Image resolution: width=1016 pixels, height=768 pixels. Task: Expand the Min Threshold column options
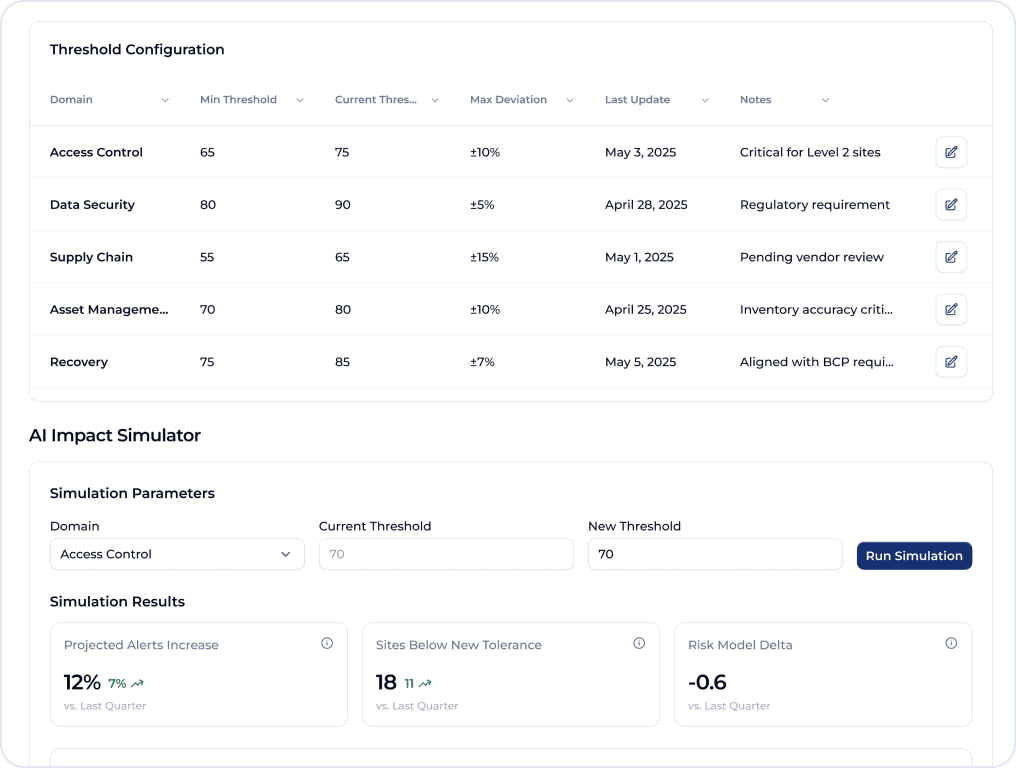click(x=299, y=100)
